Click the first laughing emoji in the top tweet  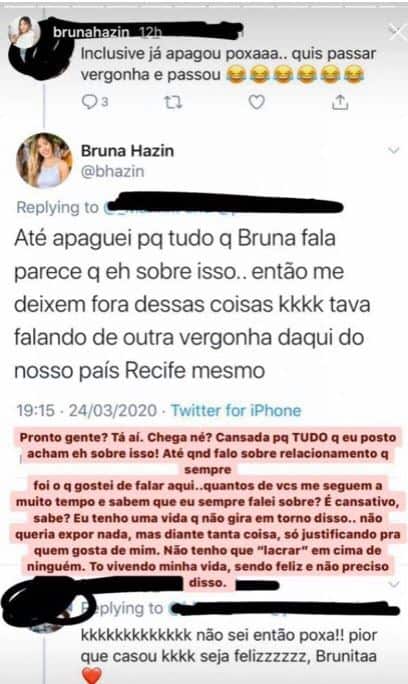point(236,75)
